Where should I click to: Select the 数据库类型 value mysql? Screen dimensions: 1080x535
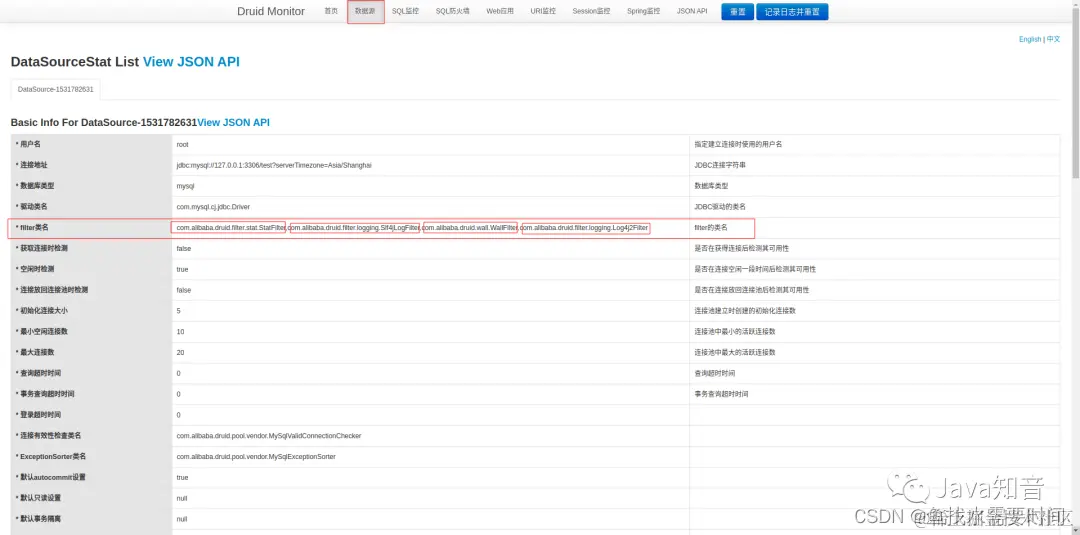click(x=186, y=186)
